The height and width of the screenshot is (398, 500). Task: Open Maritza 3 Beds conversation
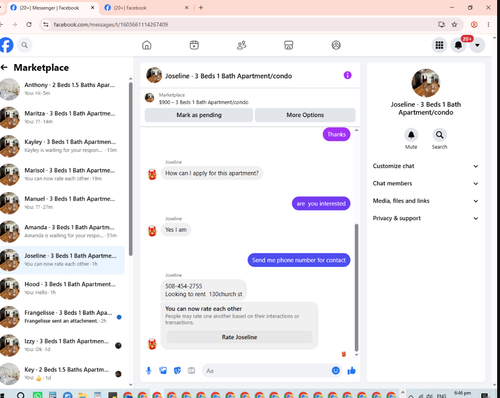click(x=62, y=117)
